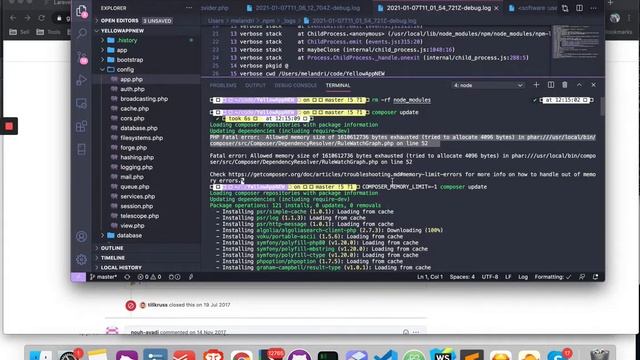This screenshot has height=360, width=640.
Task: Click Synchronize Changes icon in status bar
Action: tap(127, 277)
